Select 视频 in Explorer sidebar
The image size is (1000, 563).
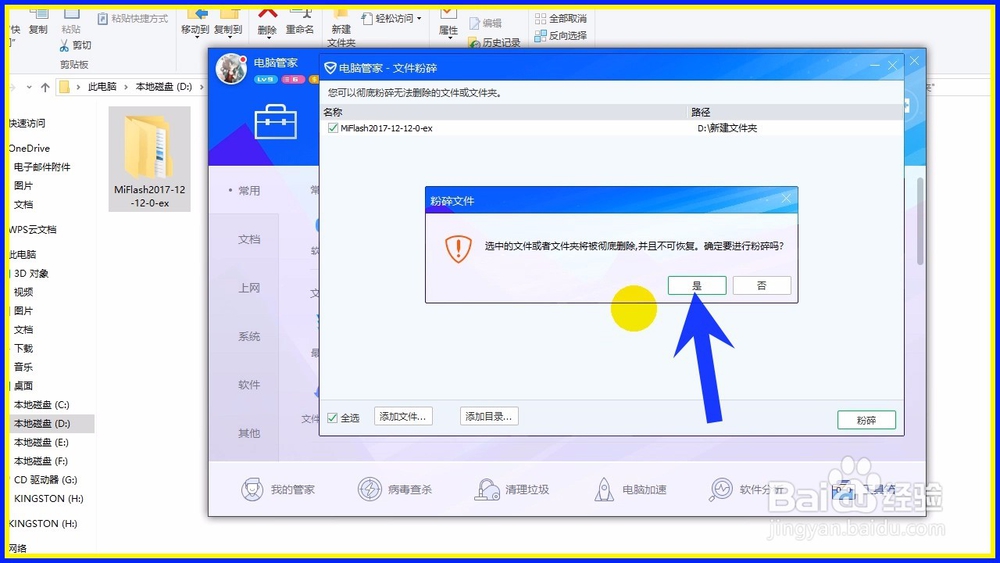pyautogui.click(x=24, y=292)
